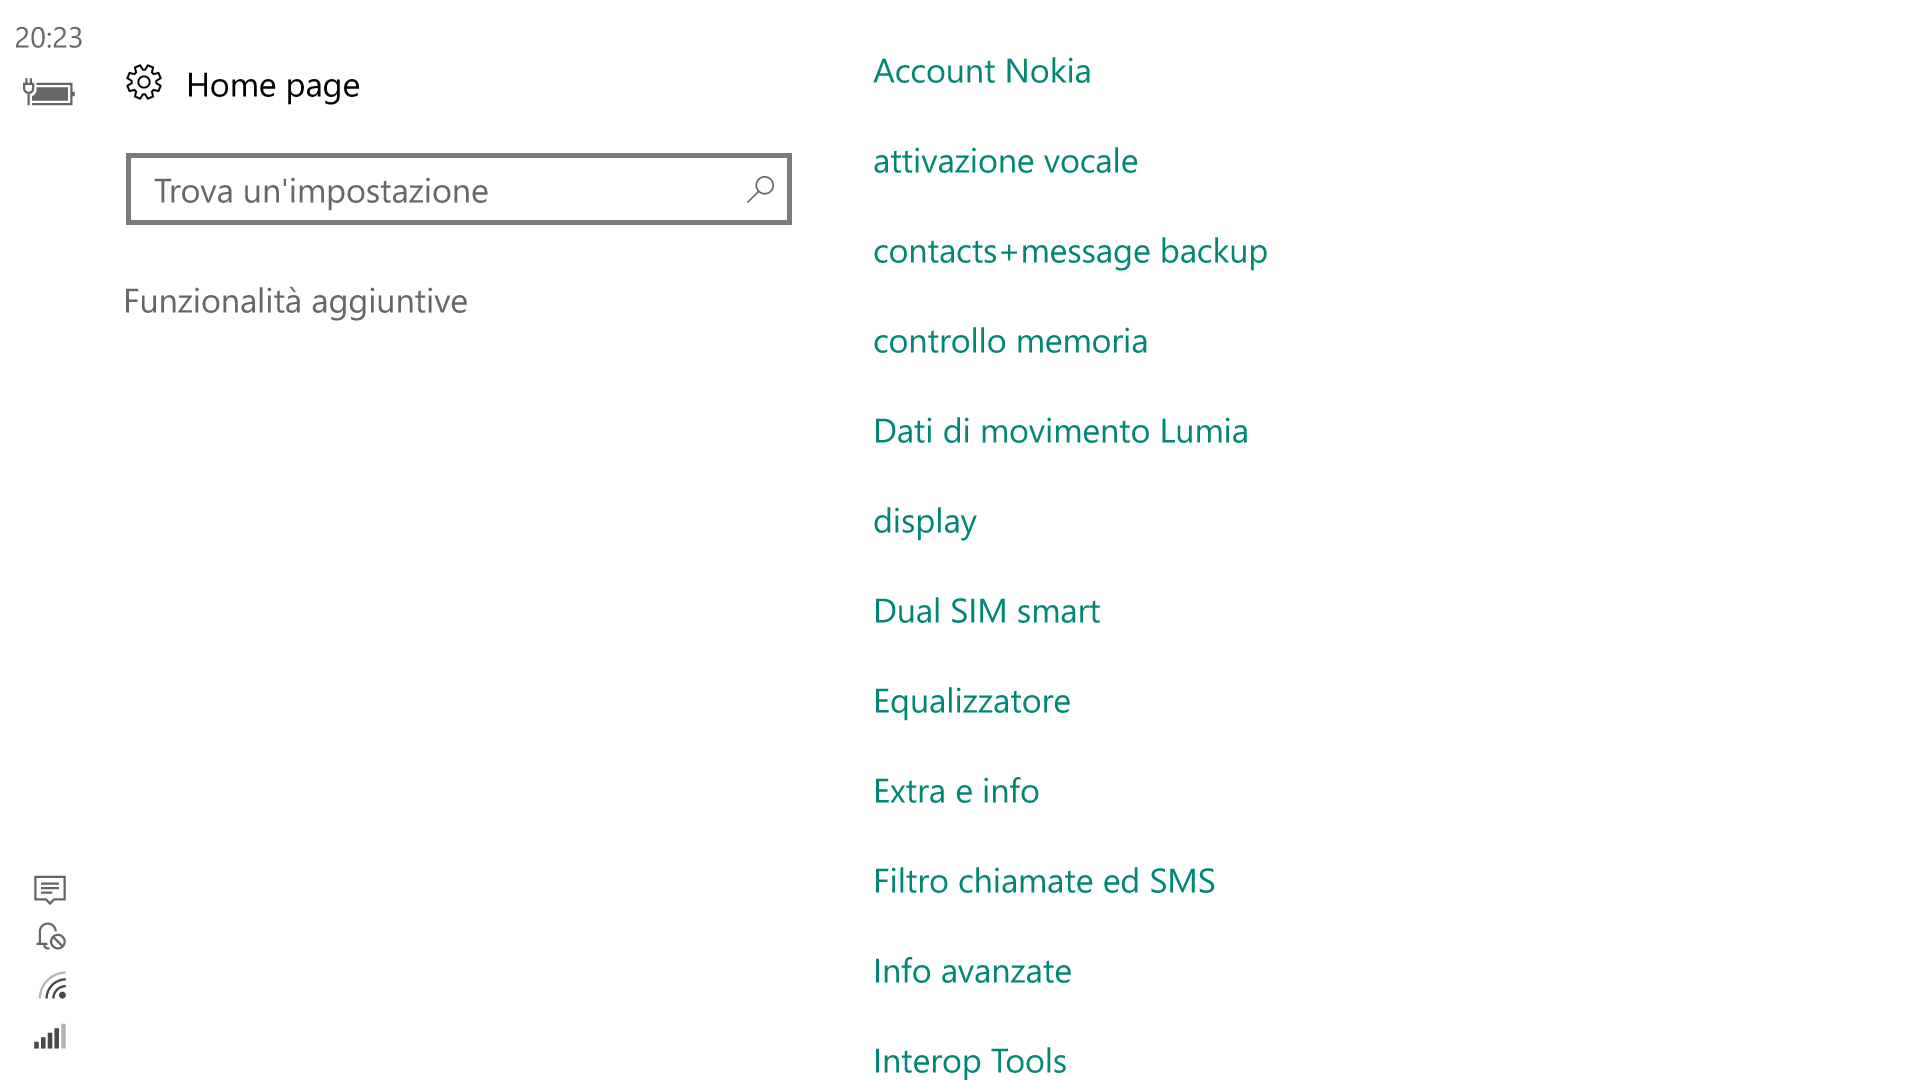Open Interop Tools entry

[x=970, y=1061]
